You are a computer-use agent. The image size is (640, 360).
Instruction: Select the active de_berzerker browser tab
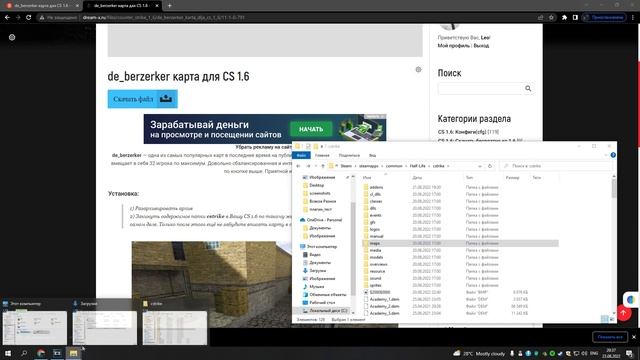pos(122,6)
